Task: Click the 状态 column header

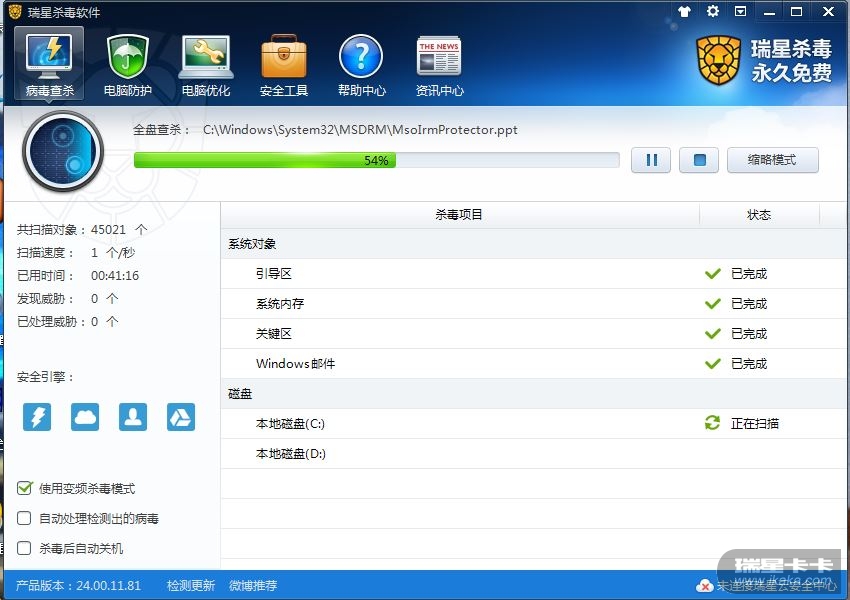Action: pos(759,215)
